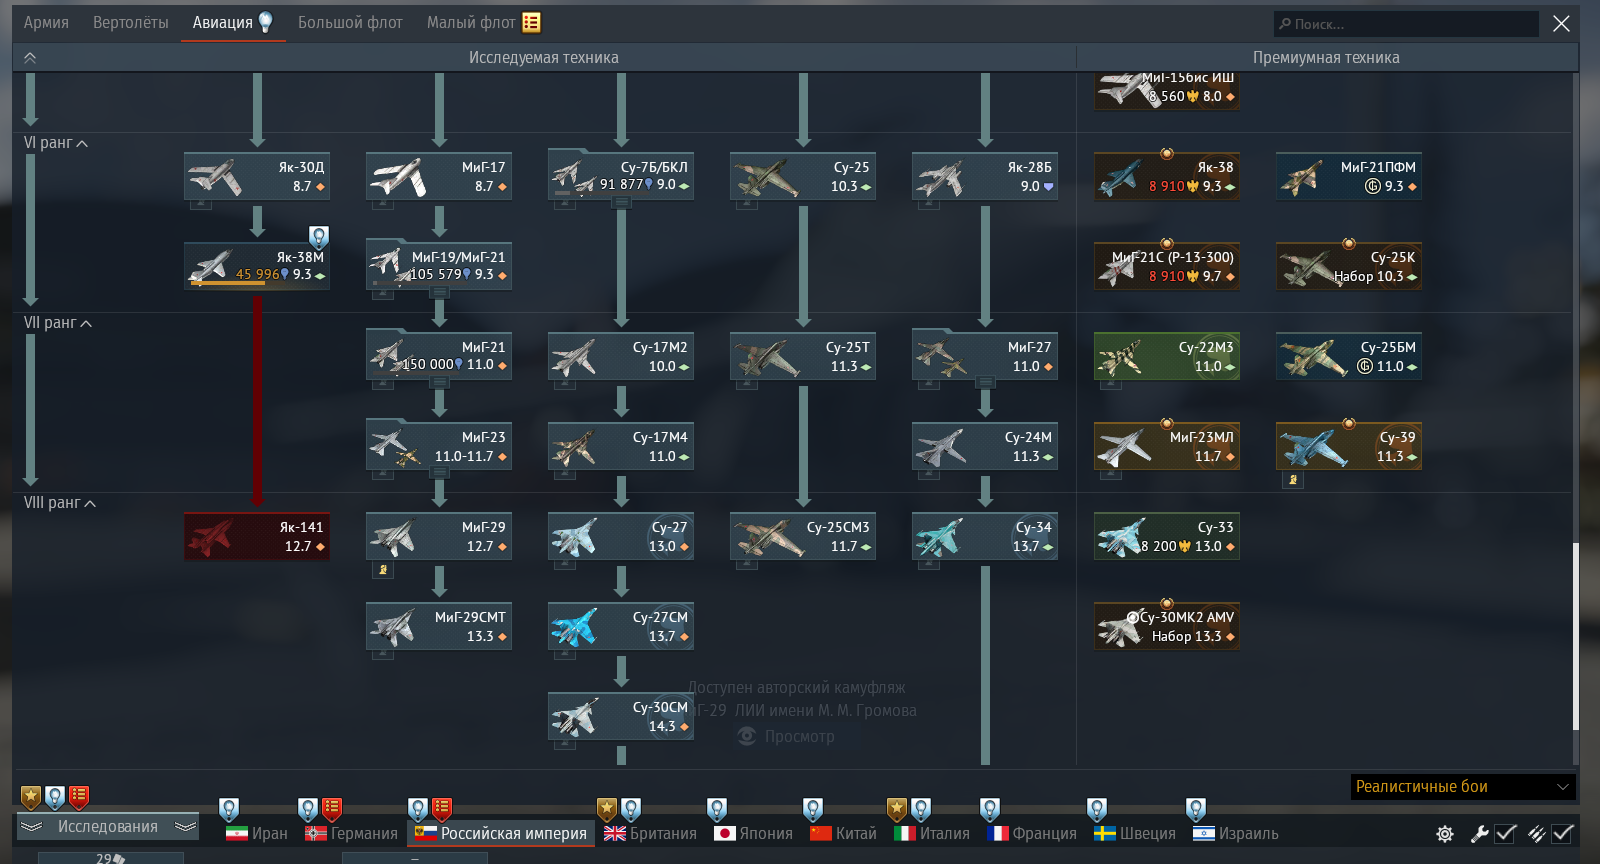The width and height of the screenshot is (1600, 864).
Task: Click the research badge above Швеция
Action: pyautogui.click(x=1097, y=809)
